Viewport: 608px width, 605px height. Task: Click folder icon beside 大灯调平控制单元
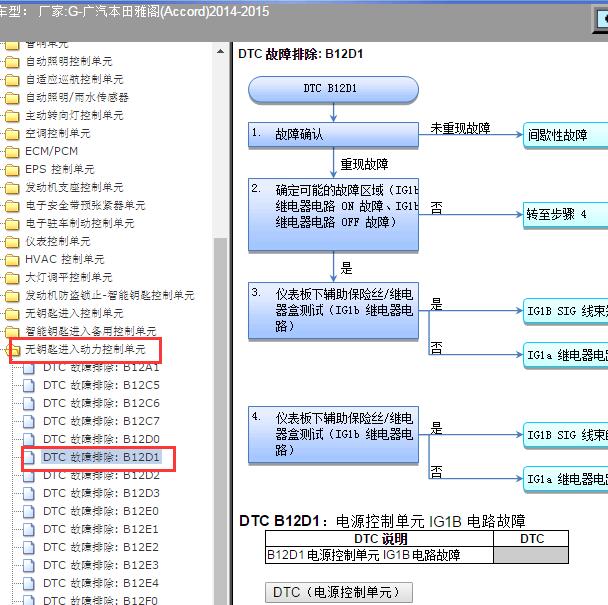pos(12,278)
